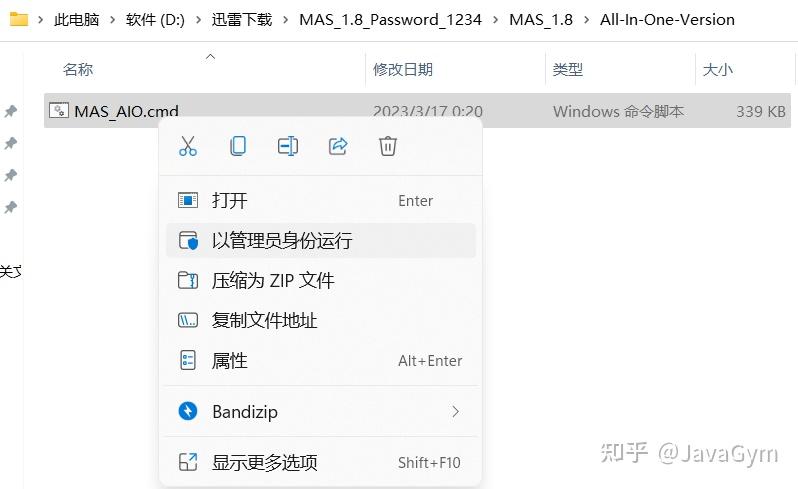
Task: Choose 以管理员身份运行 option
Action: [321, 240]
